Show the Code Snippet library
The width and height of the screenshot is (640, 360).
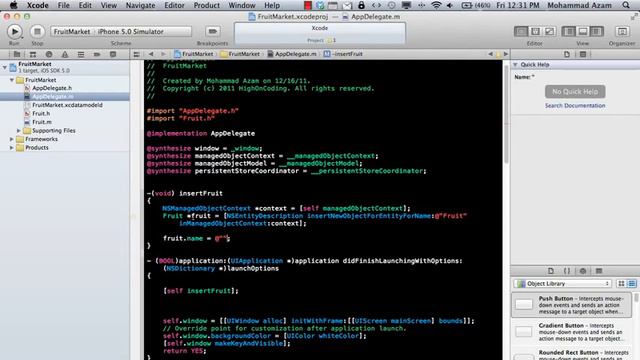coord(567,271)
